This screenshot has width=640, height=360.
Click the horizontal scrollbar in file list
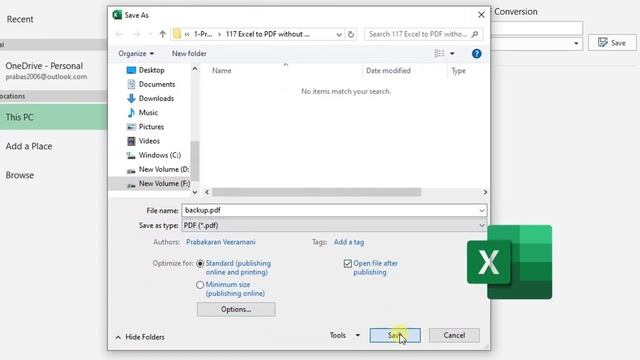tap(317, 192)
